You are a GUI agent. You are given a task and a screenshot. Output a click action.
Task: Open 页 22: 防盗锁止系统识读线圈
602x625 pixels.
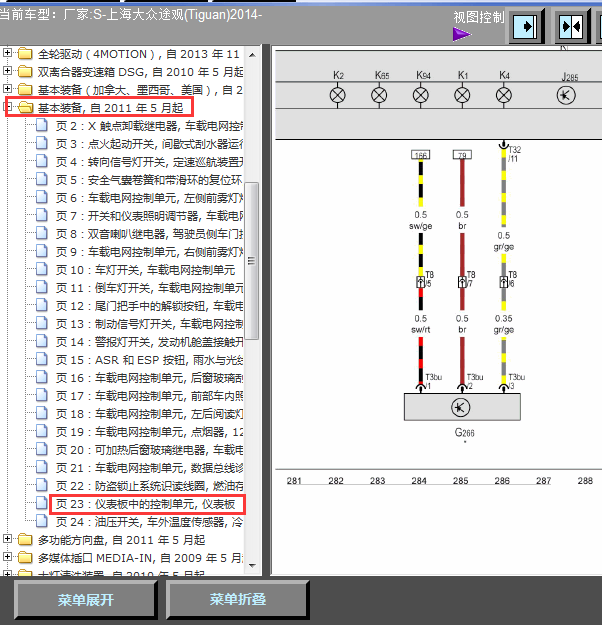(150, 486)
